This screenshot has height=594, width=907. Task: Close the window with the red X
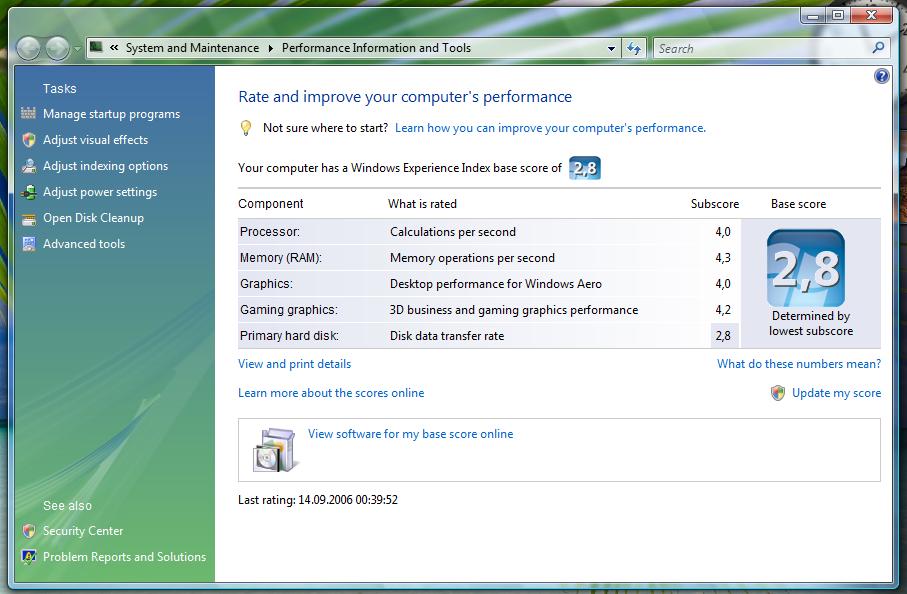871,16
